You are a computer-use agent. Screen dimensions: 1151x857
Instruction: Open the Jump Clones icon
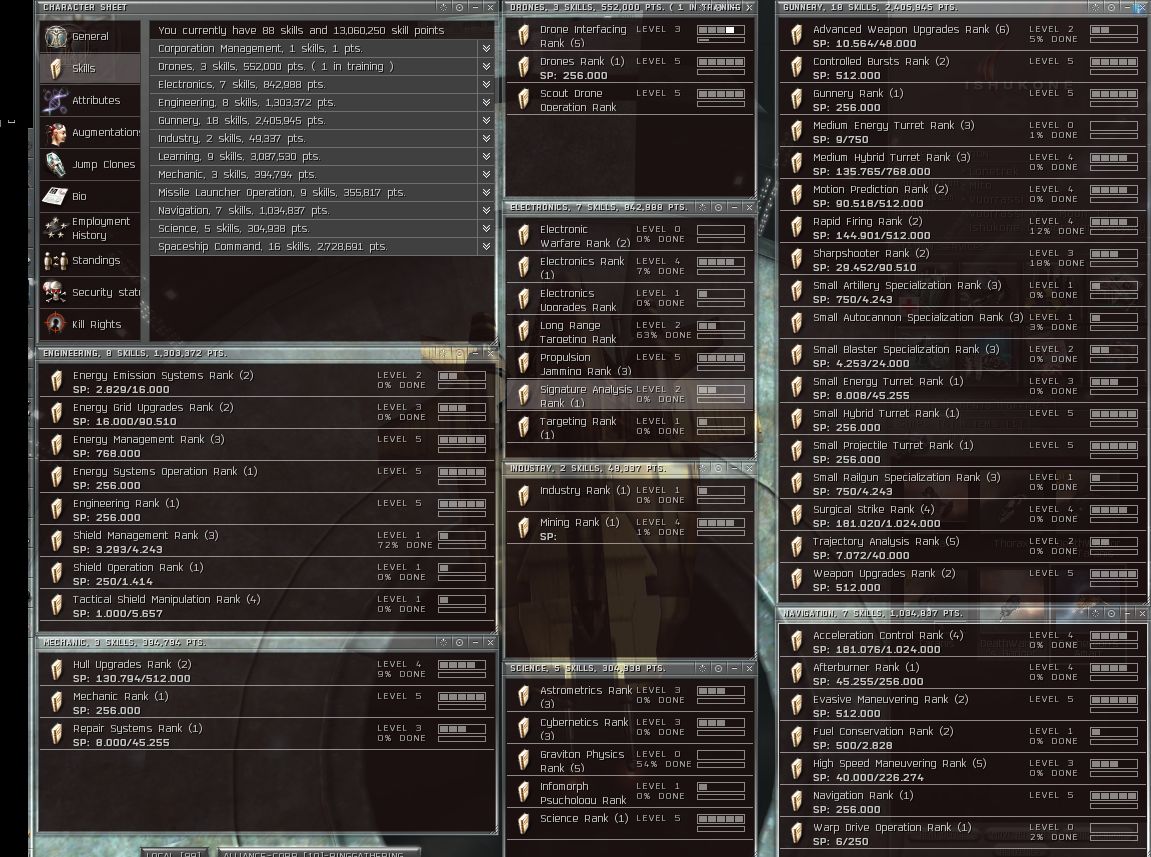coord(56,164)
